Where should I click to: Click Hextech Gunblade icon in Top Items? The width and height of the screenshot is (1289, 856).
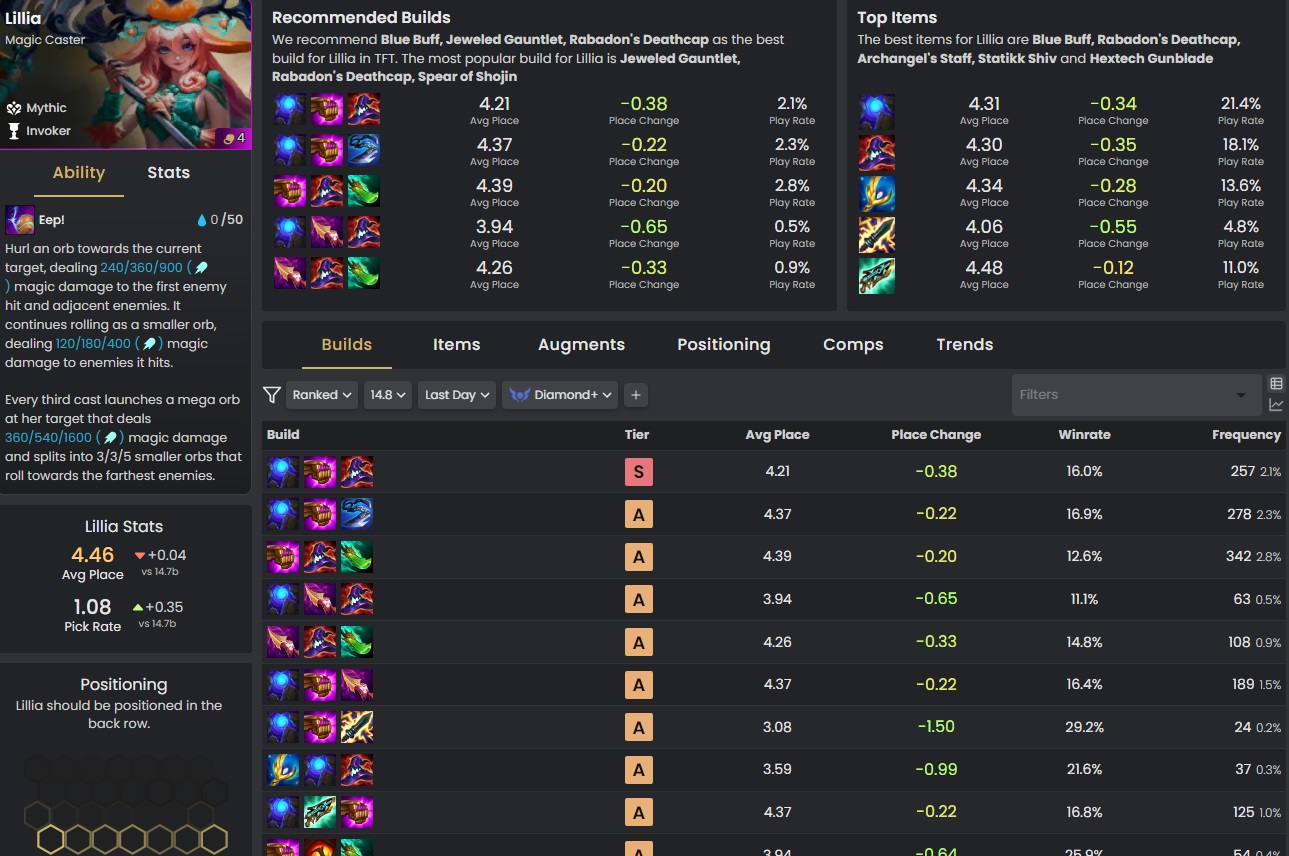click(x=877, y=276)
